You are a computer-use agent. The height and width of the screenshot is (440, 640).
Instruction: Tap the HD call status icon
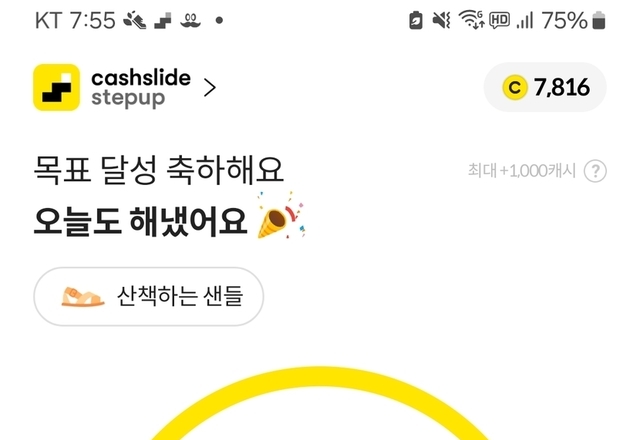(499, 20)
